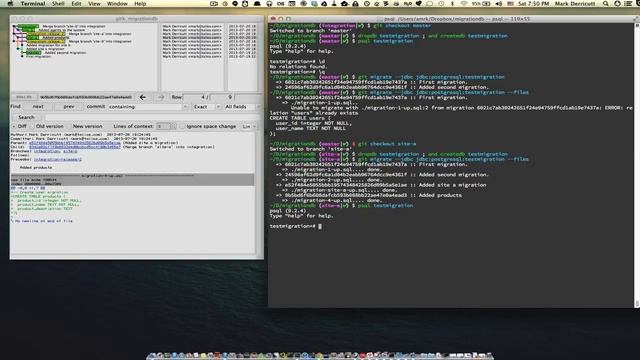Open the Apple menu
The image size is (640, 360).
click(10, 3)
